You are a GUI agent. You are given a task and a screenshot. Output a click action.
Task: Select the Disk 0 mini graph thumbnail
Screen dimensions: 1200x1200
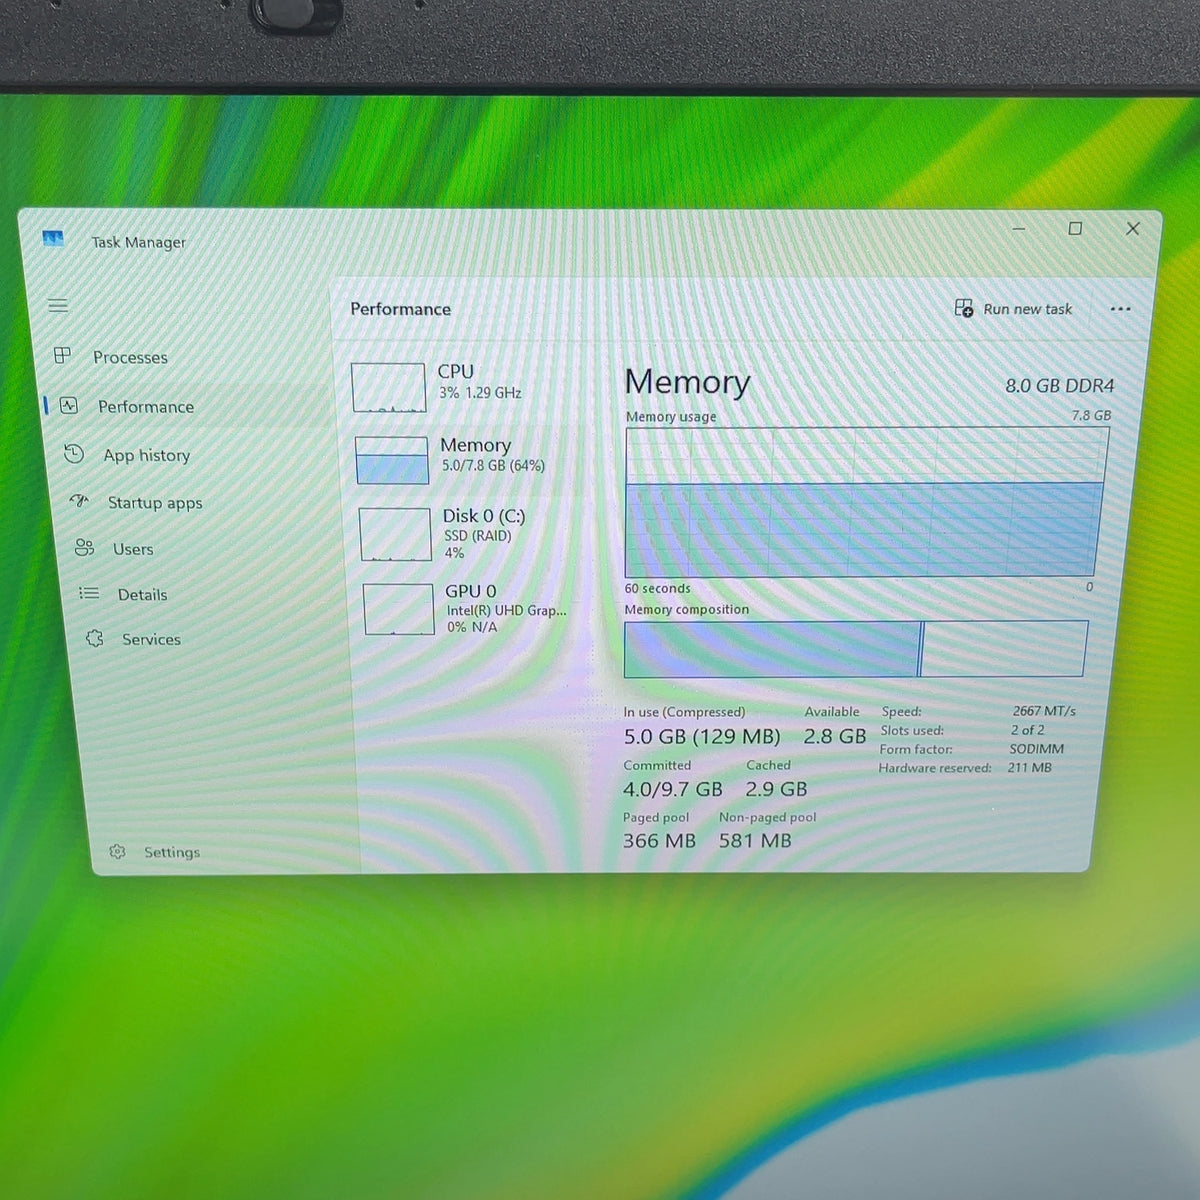[x=396, y=534]
